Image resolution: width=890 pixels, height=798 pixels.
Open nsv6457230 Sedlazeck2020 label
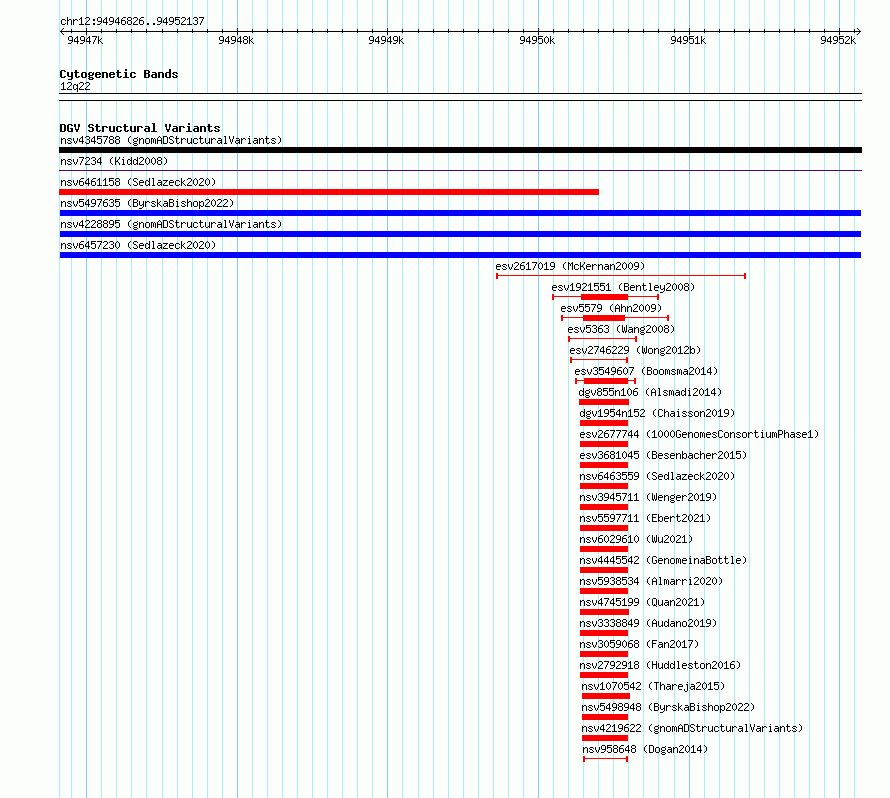138,245
